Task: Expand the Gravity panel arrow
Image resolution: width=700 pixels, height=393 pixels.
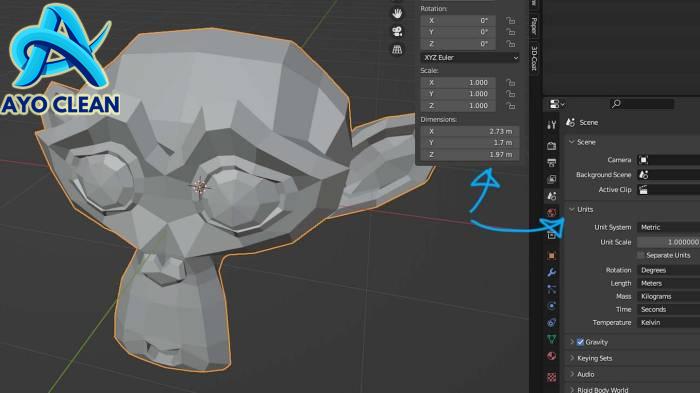Action: [x=572, y=342]
